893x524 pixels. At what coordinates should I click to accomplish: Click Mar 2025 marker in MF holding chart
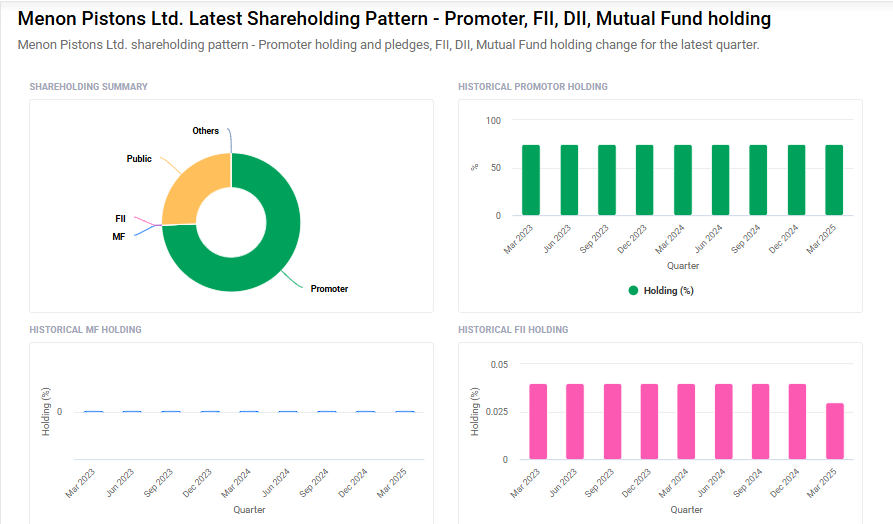point(405,411)
